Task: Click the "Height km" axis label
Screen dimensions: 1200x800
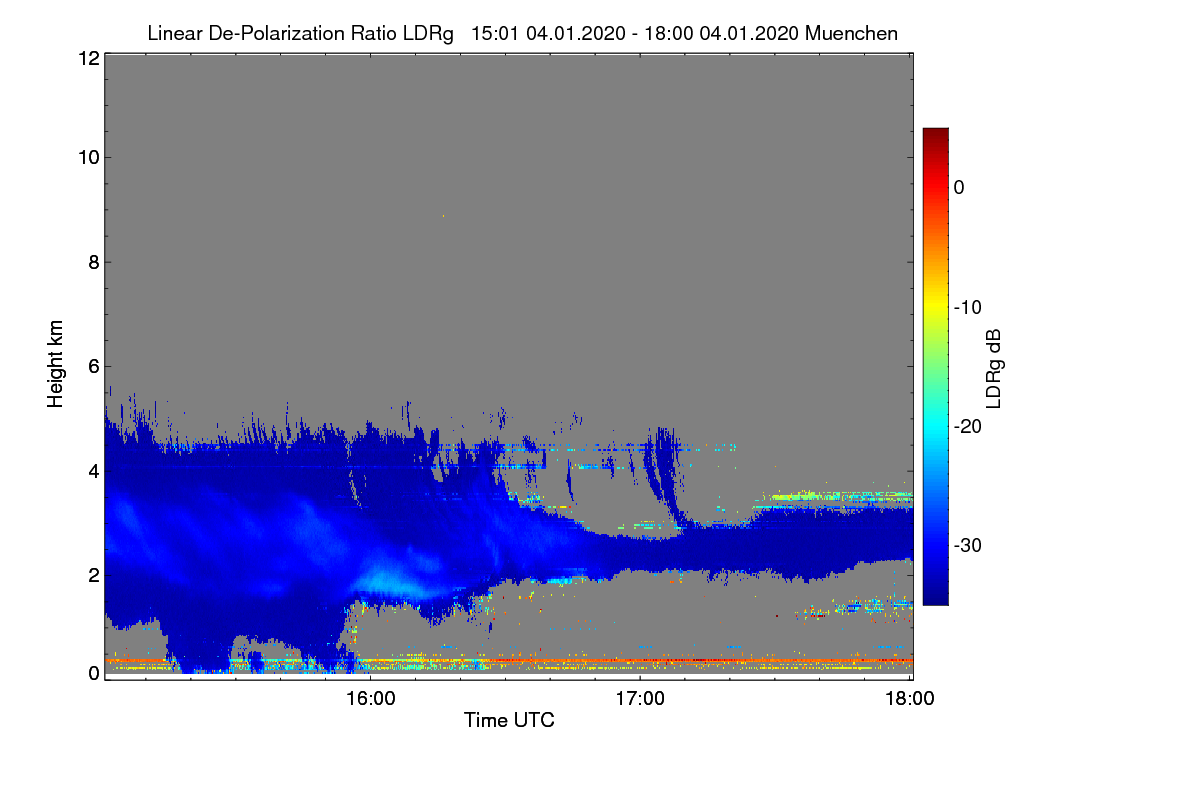Action: [x=56, y=365]
